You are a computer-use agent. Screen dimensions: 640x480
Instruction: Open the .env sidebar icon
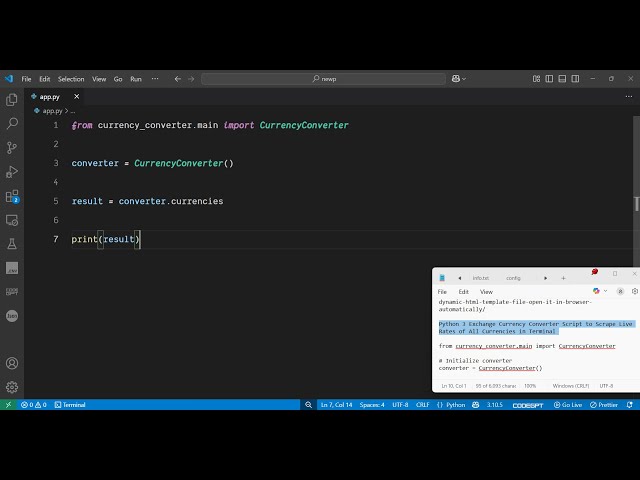pos(12,268)
